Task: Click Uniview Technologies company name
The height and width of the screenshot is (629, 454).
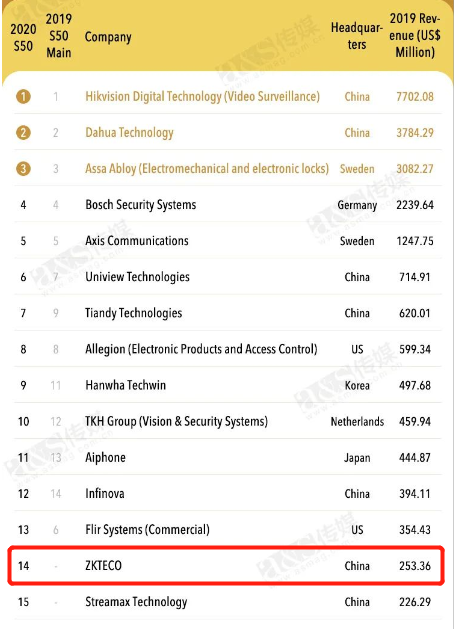Action: [x=137, y=277]
